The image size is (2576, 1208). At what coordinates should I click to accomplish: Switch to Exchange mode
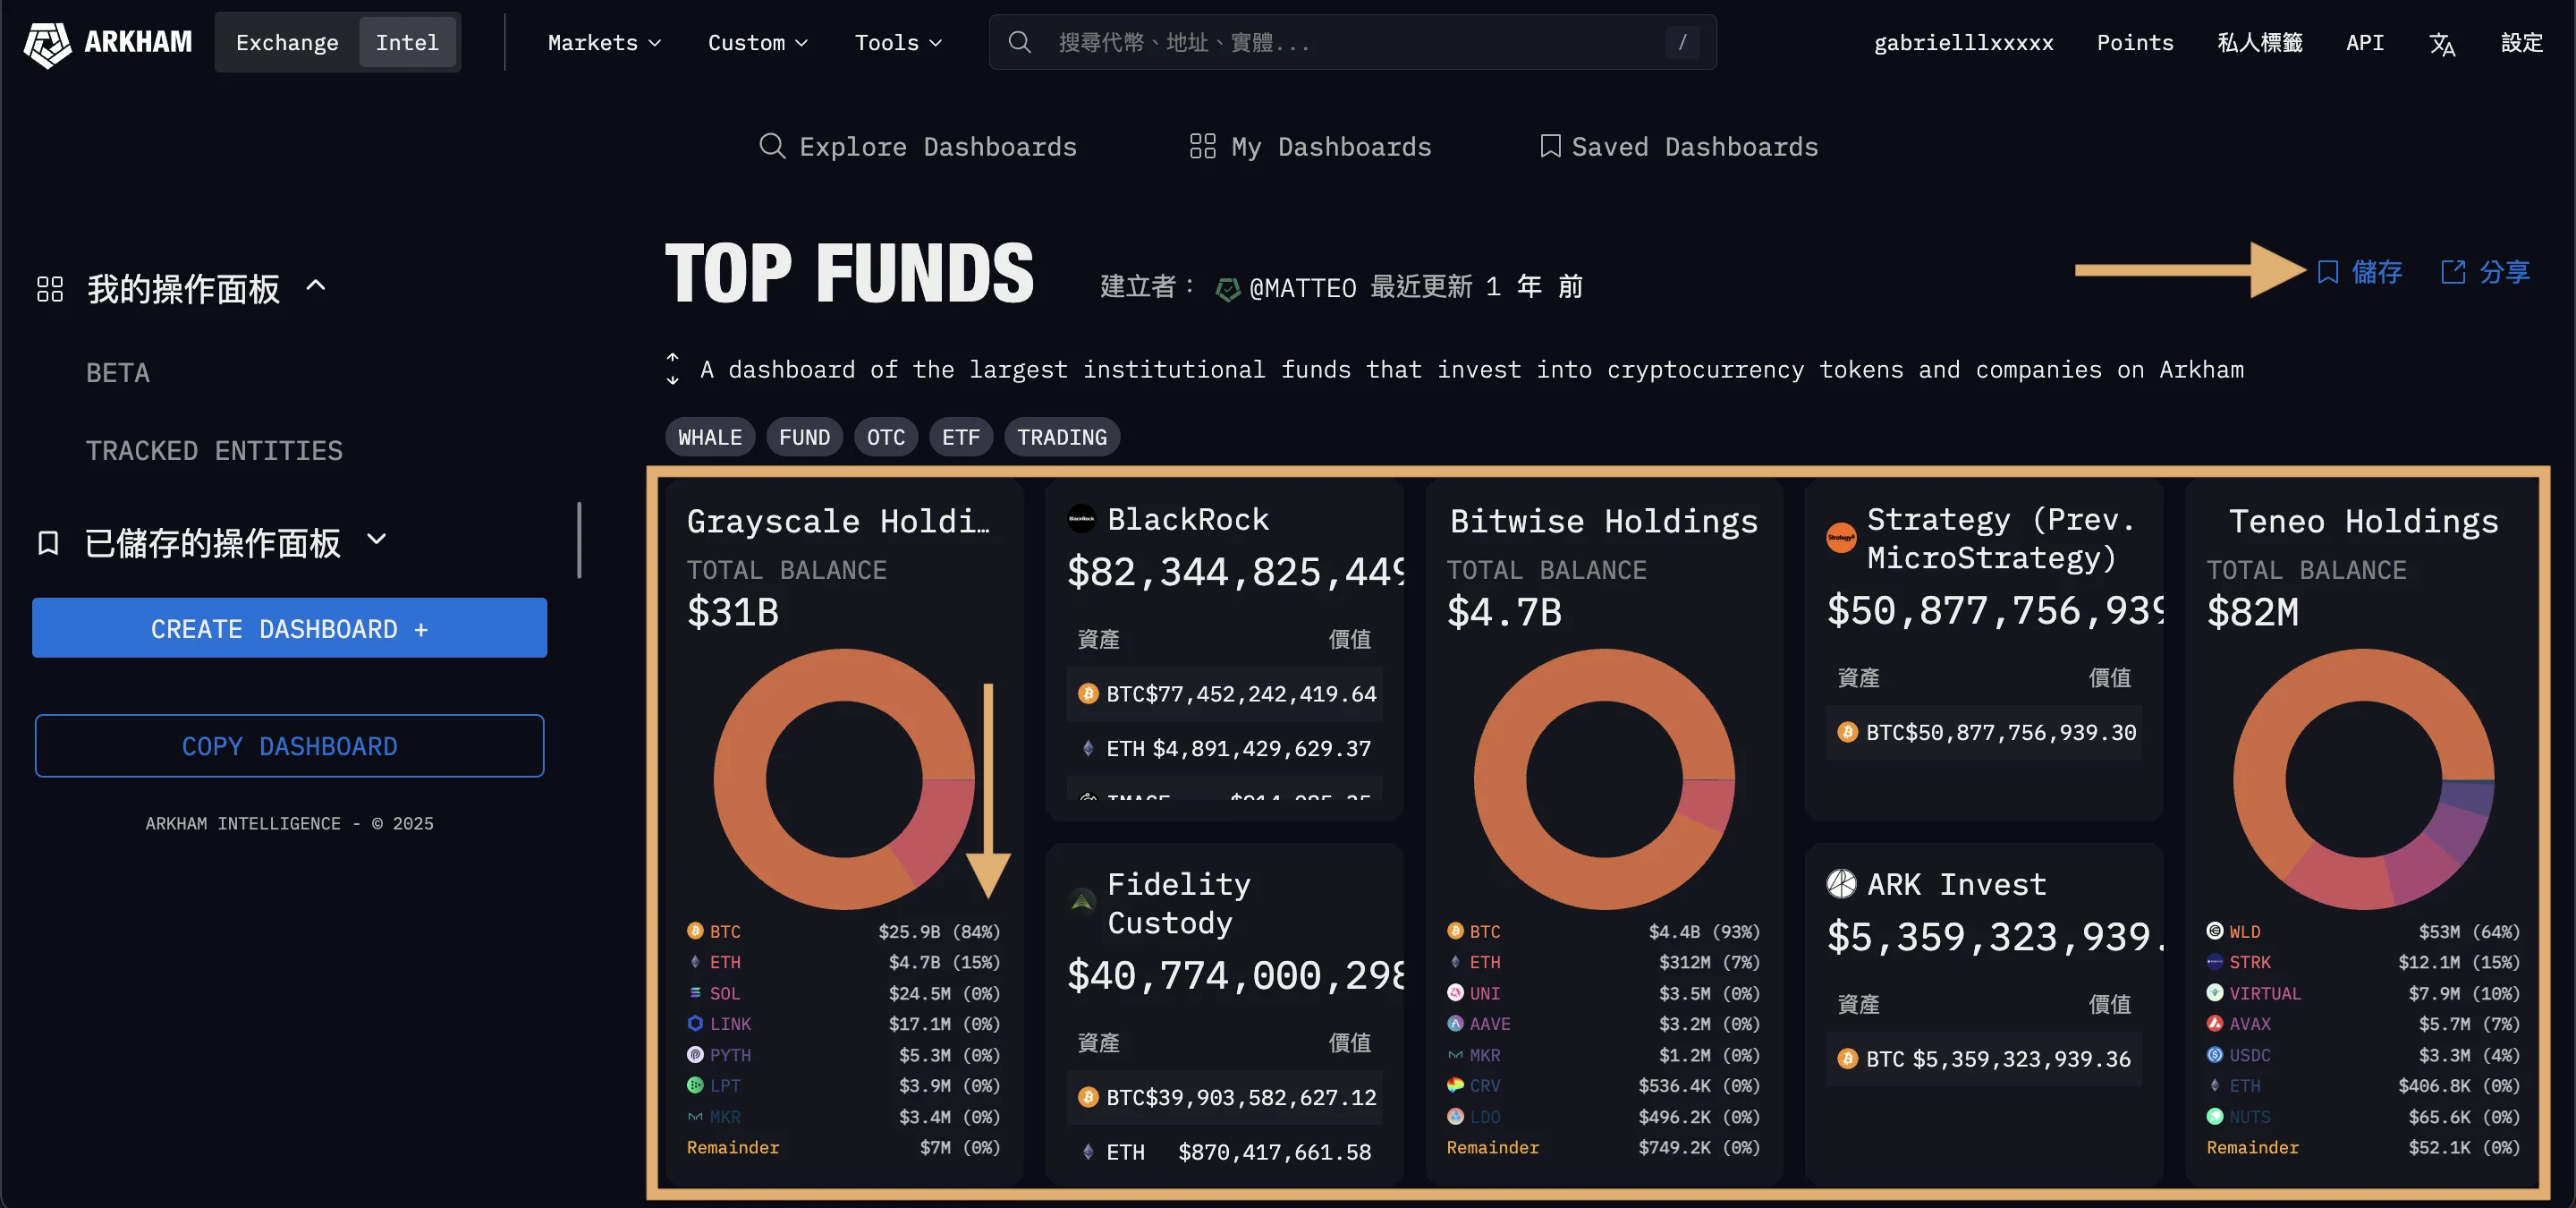(287, 42)
